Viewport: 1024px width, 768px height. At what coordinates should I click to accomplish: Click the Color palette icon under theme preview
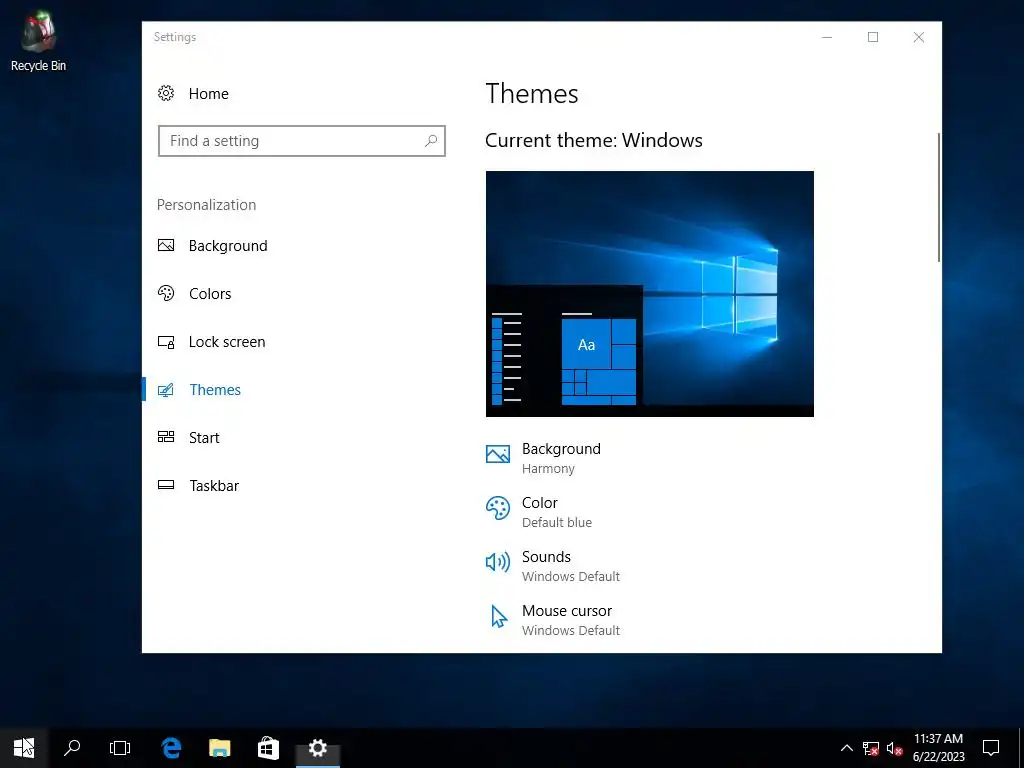tap(498, 508)
